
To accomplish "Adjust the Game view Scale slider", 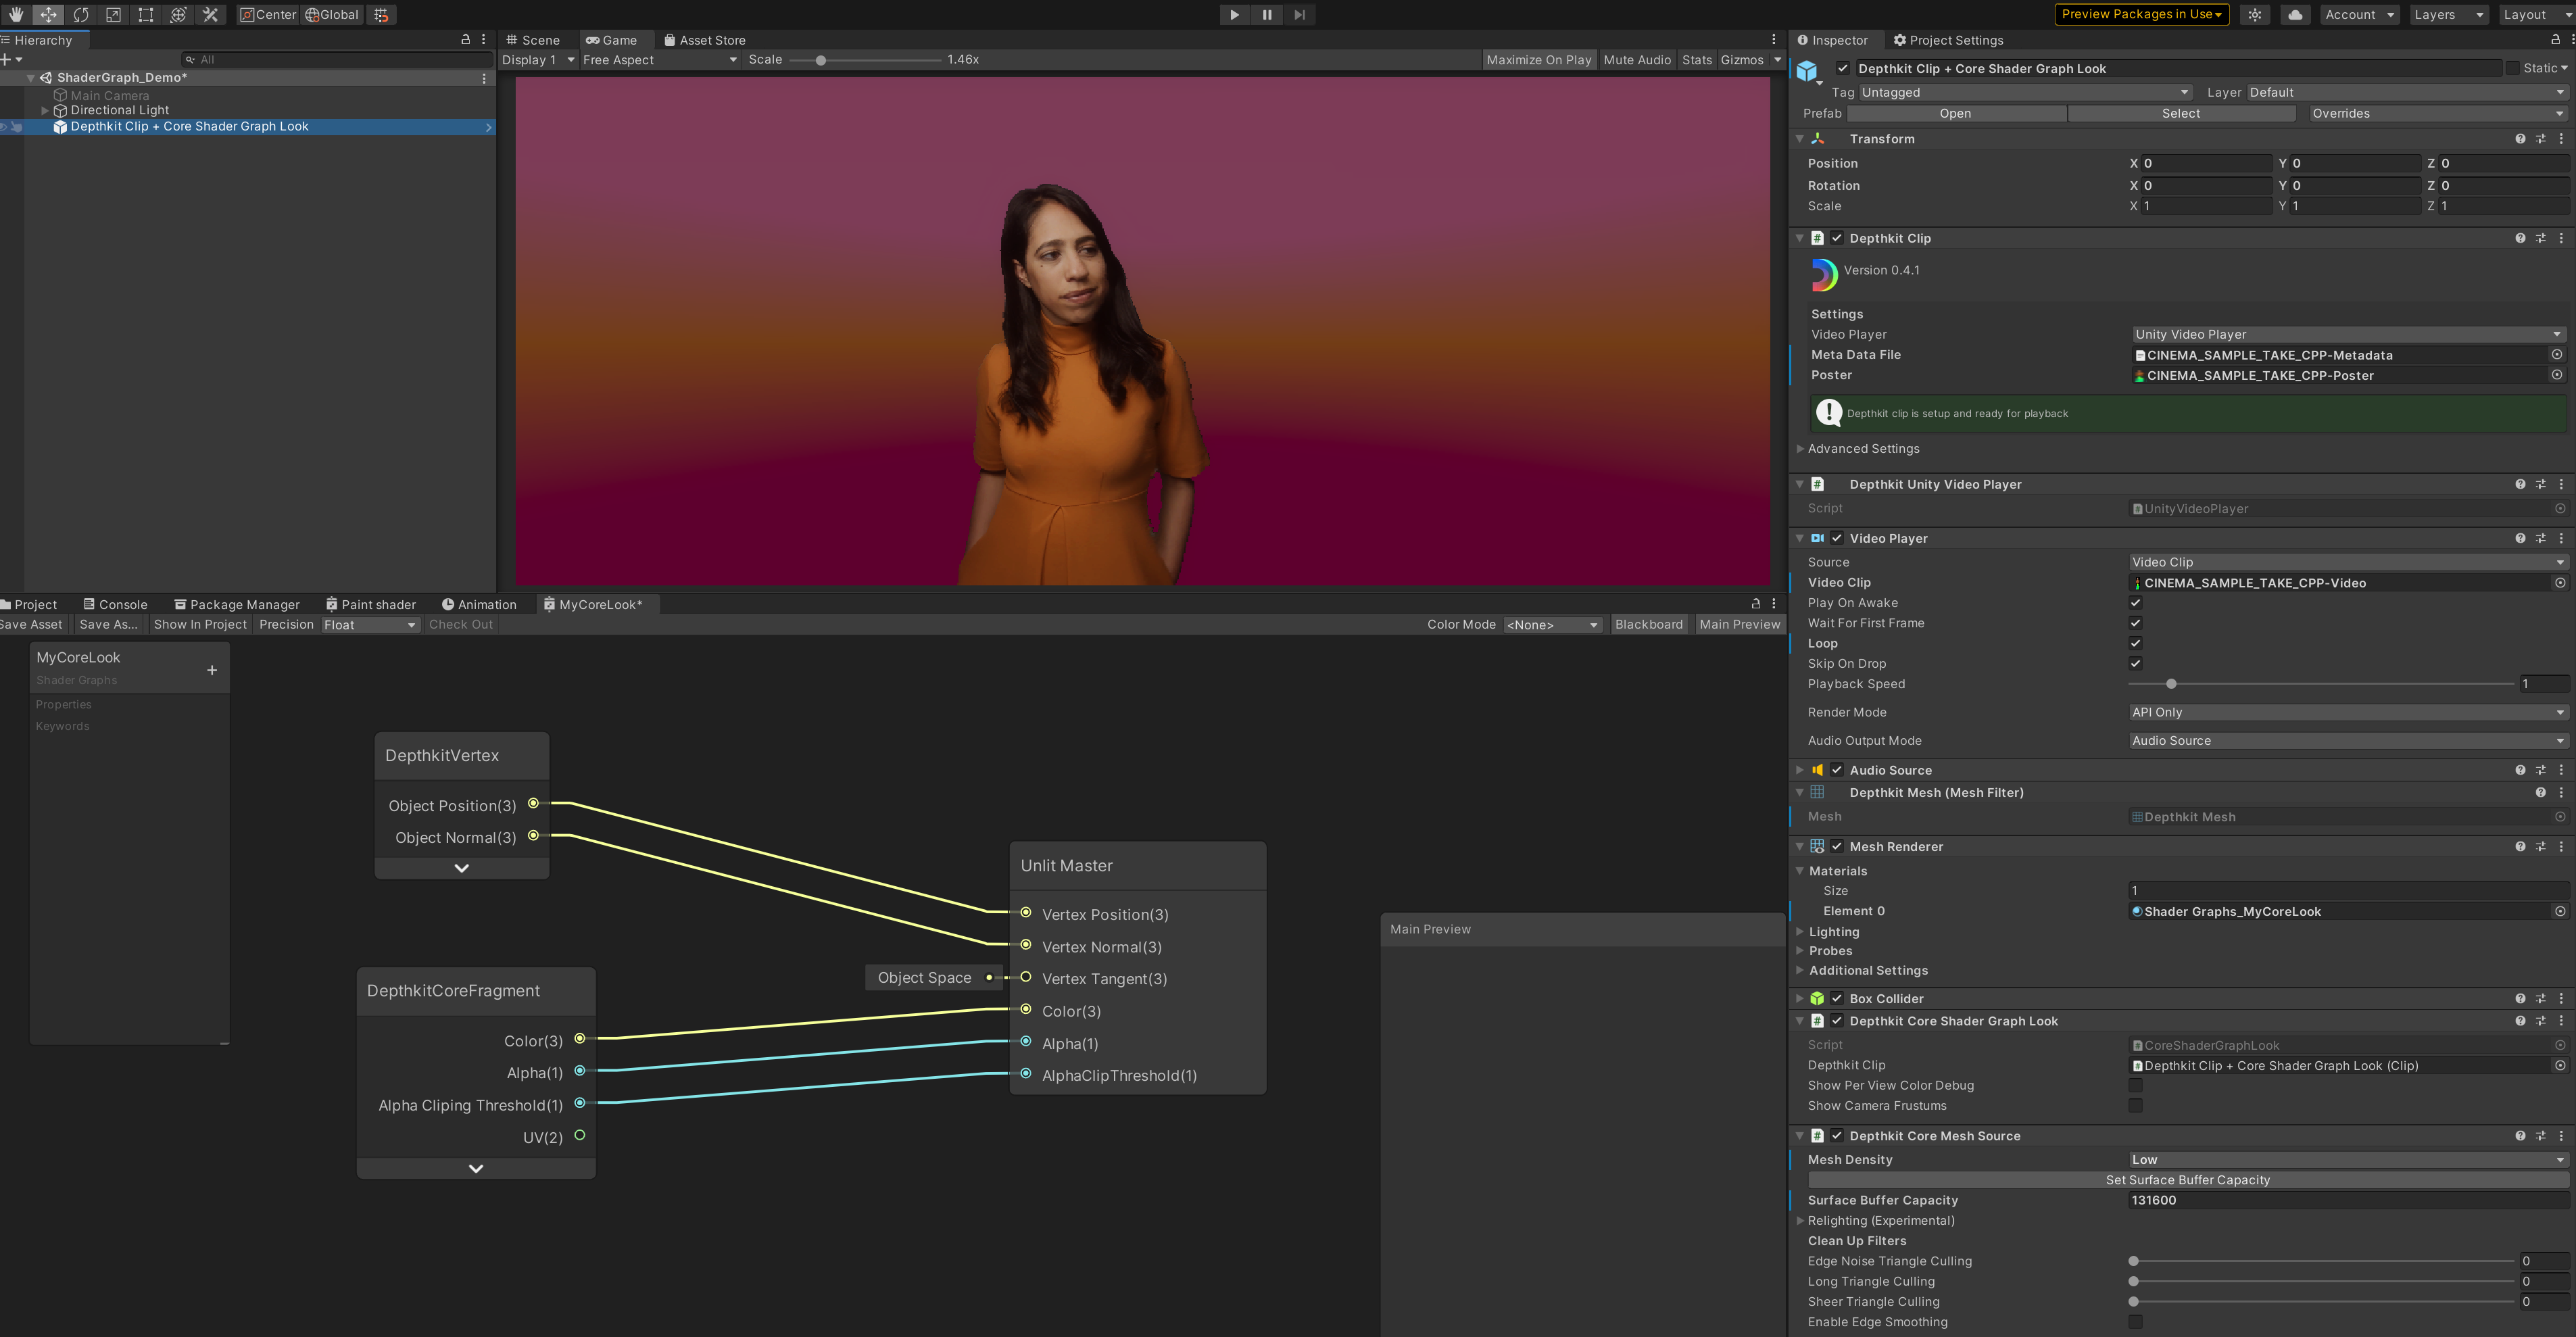I will coord(821,60).
